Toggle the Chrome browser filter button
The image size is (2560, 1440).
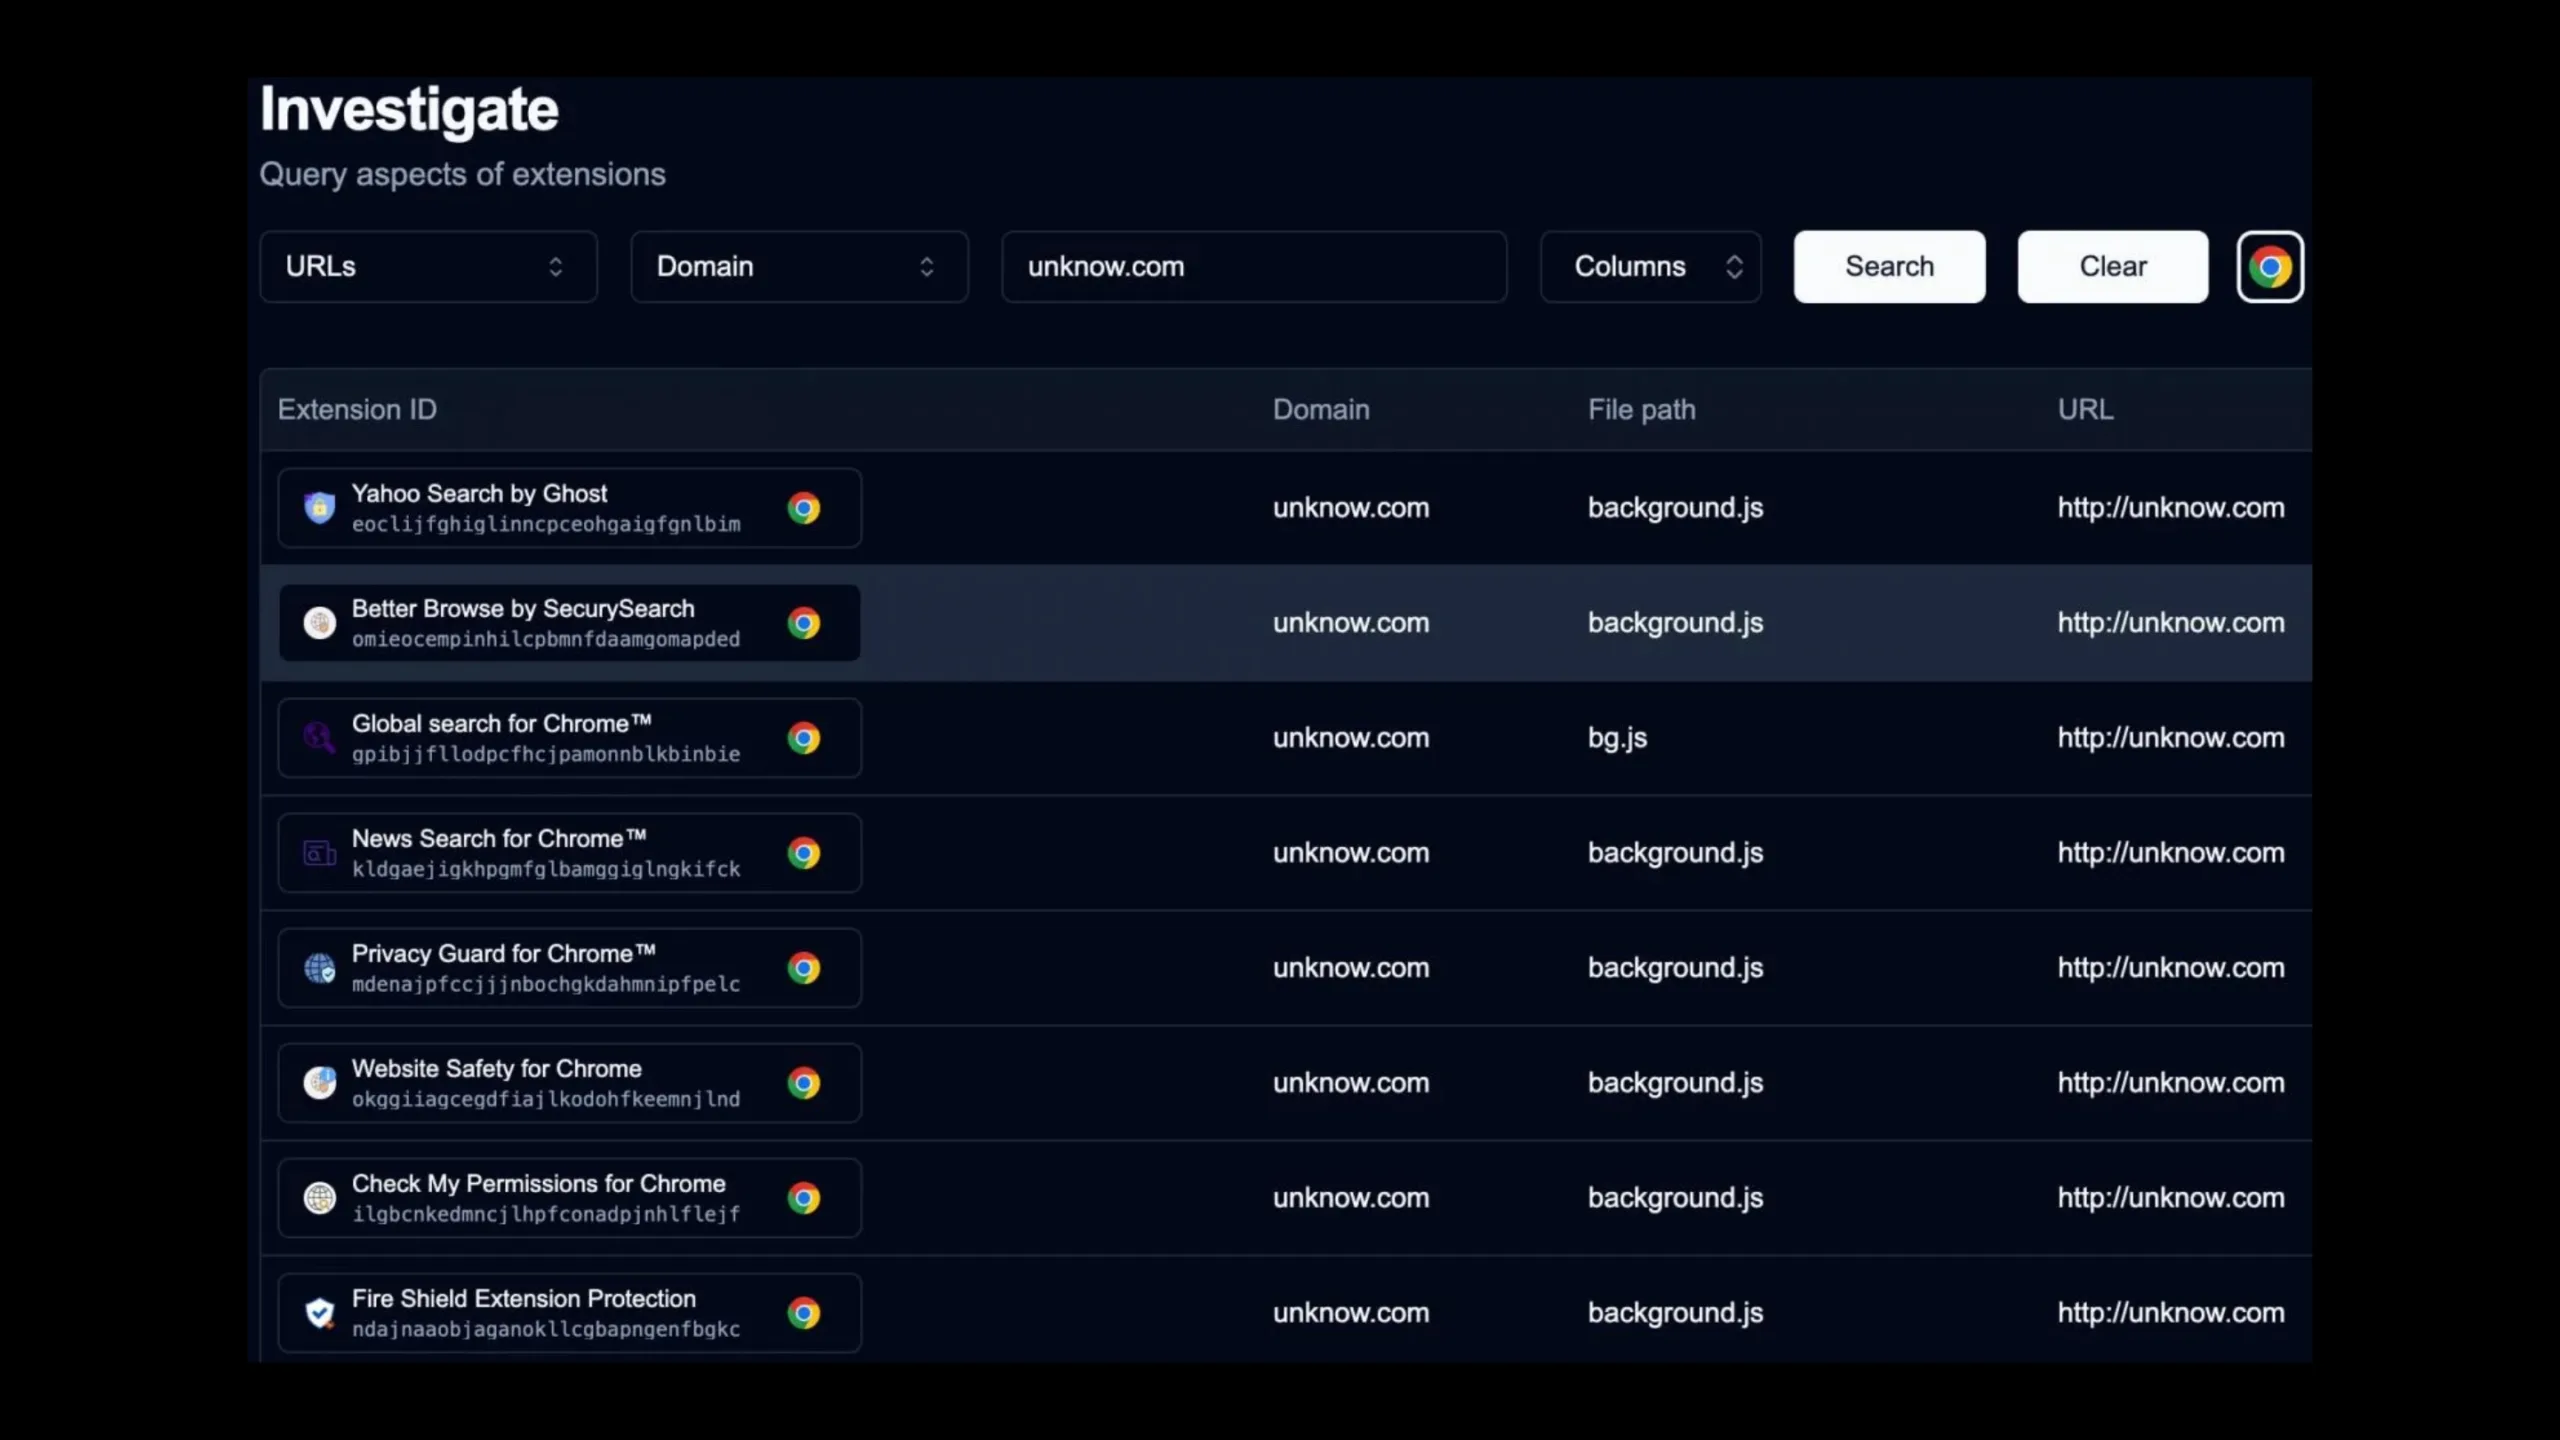pyautogui.click(x=2269, y=267)
